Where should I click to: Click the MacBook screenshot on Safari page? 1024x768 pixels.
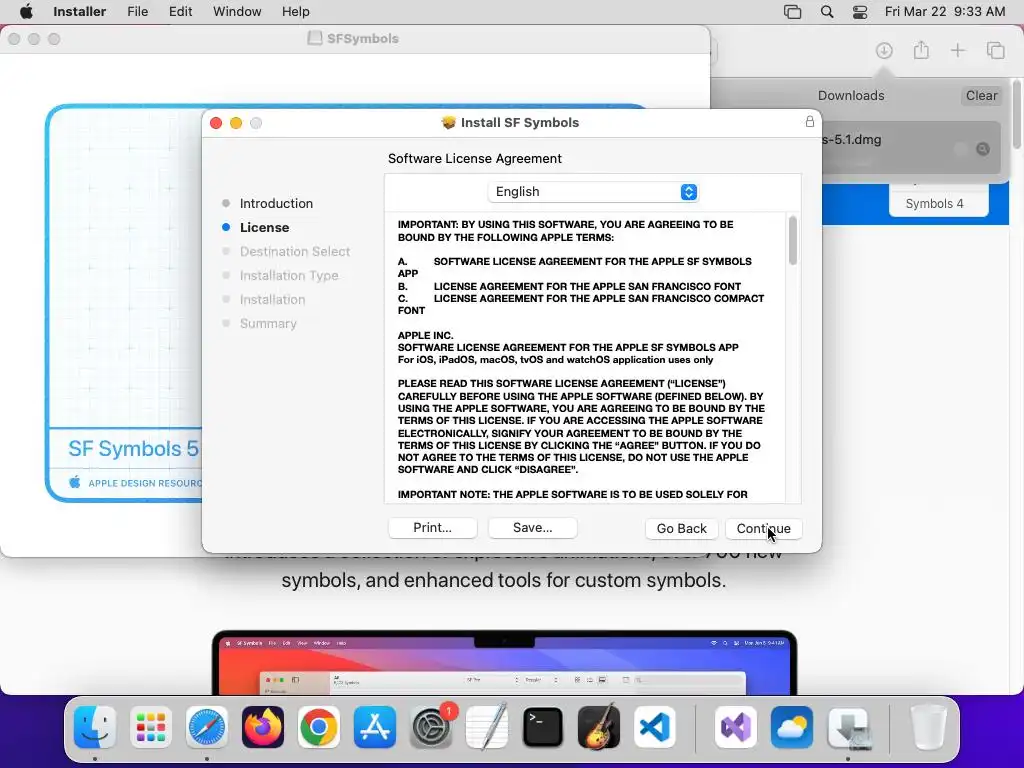(x=504, y=662)
